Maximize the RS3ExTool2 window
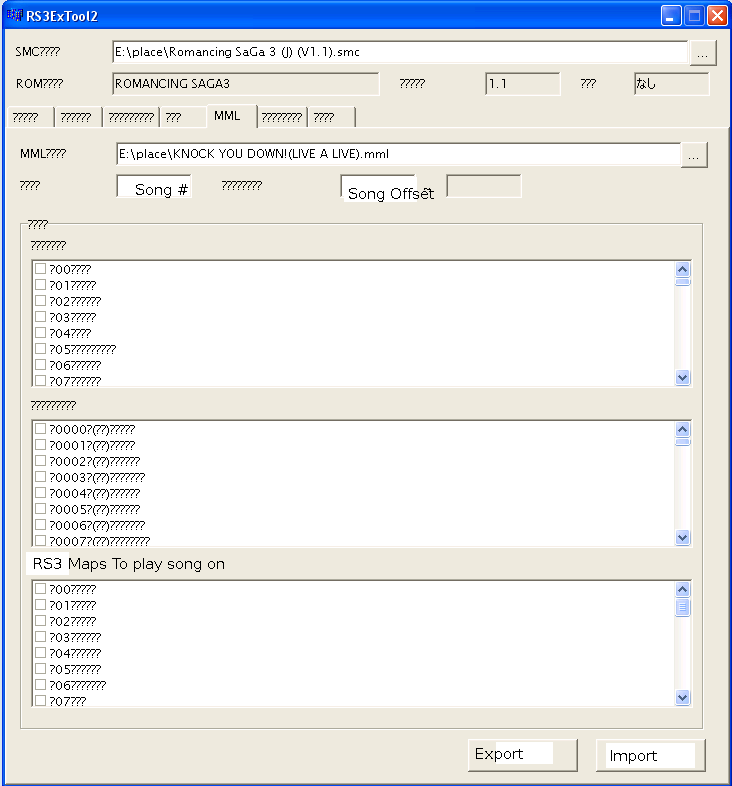 [x=694, y=16]
